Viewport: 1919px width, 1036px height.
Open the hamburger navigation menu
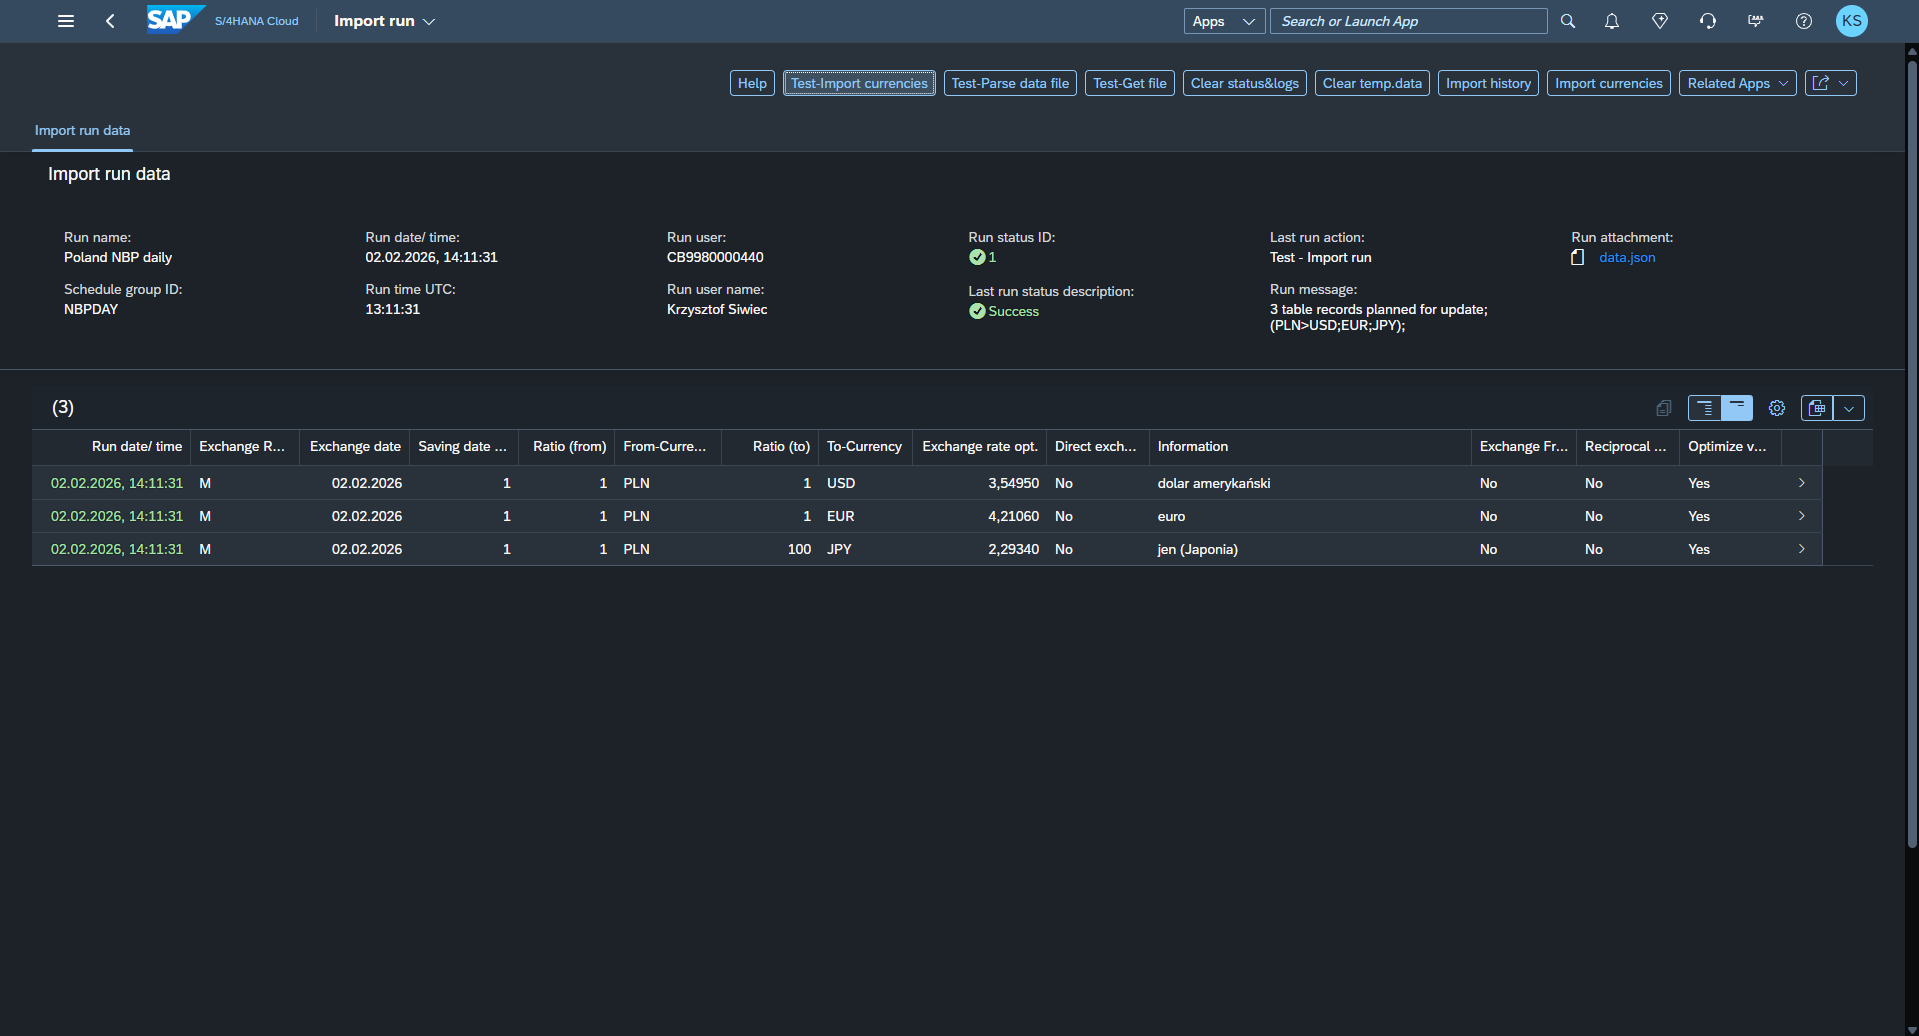[x=66, y=21]
